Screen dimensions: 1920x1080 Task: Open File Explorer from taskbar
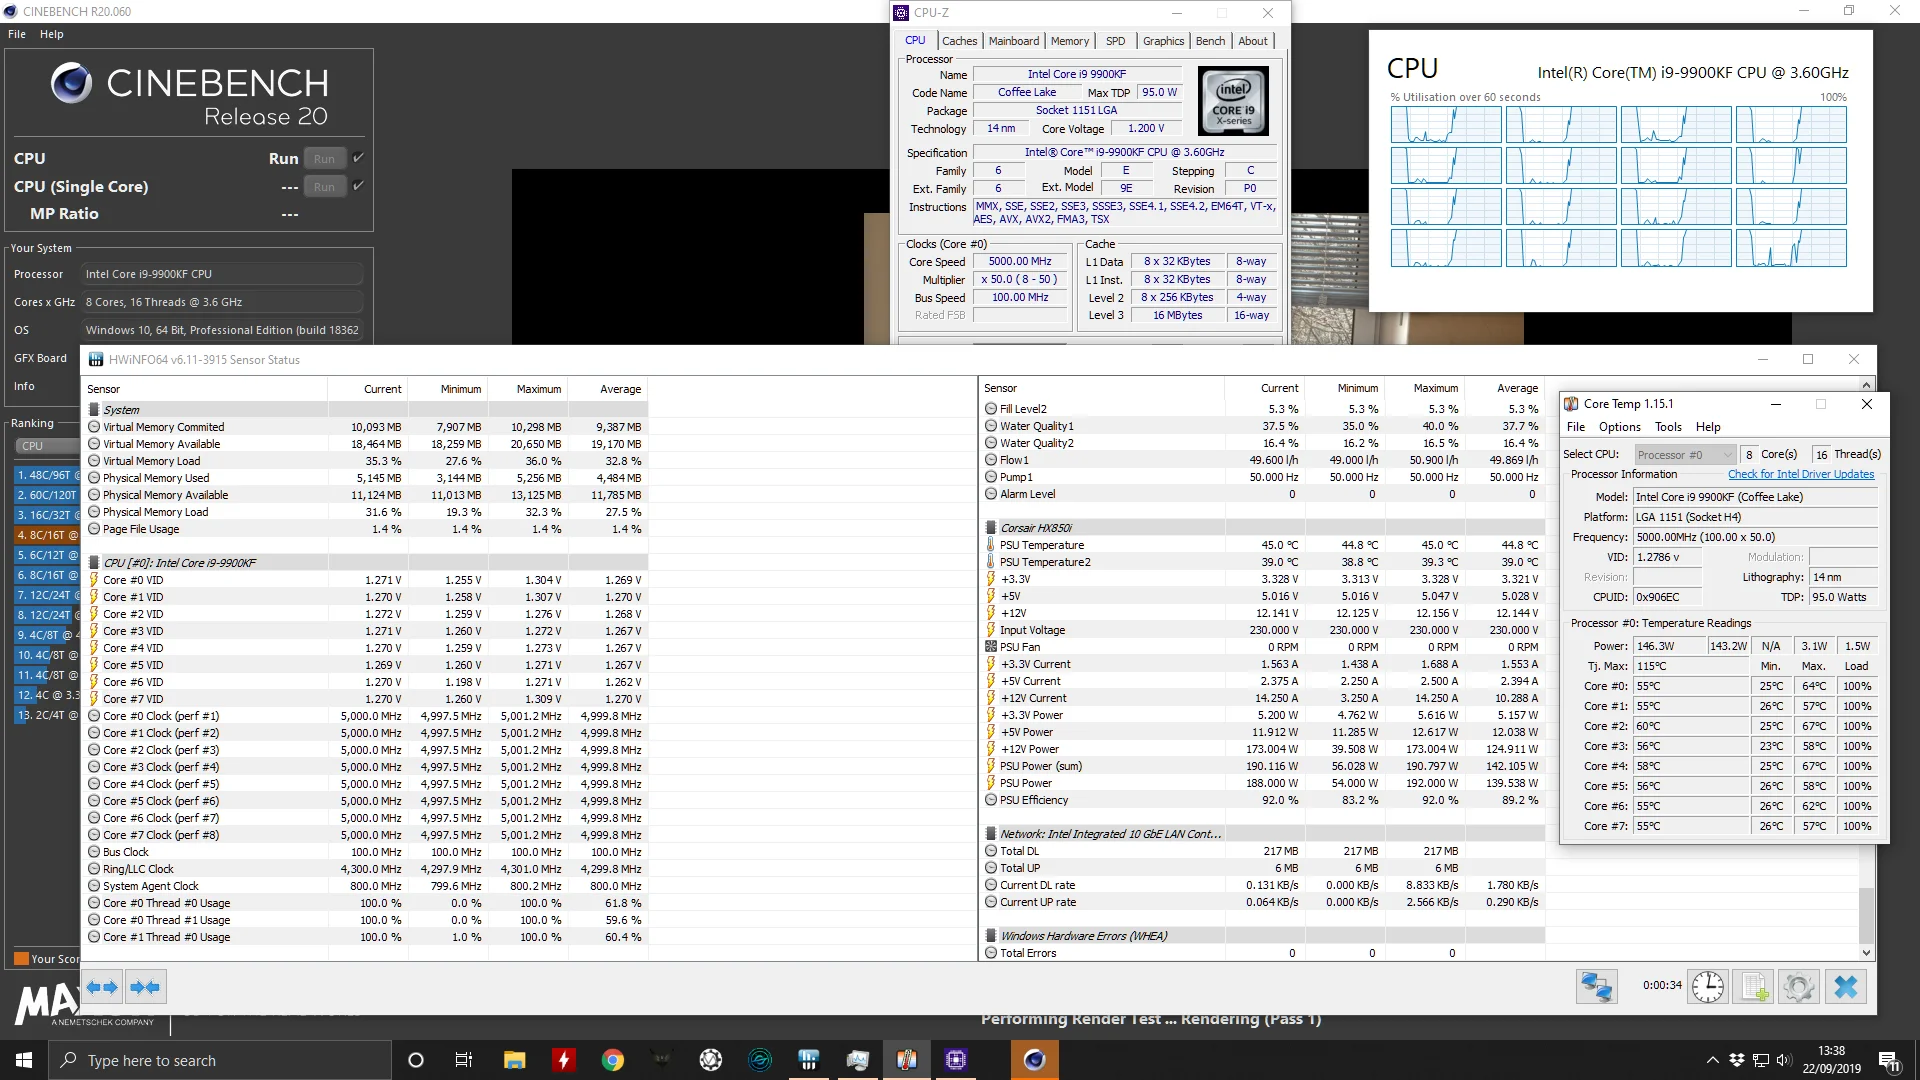515,1060
